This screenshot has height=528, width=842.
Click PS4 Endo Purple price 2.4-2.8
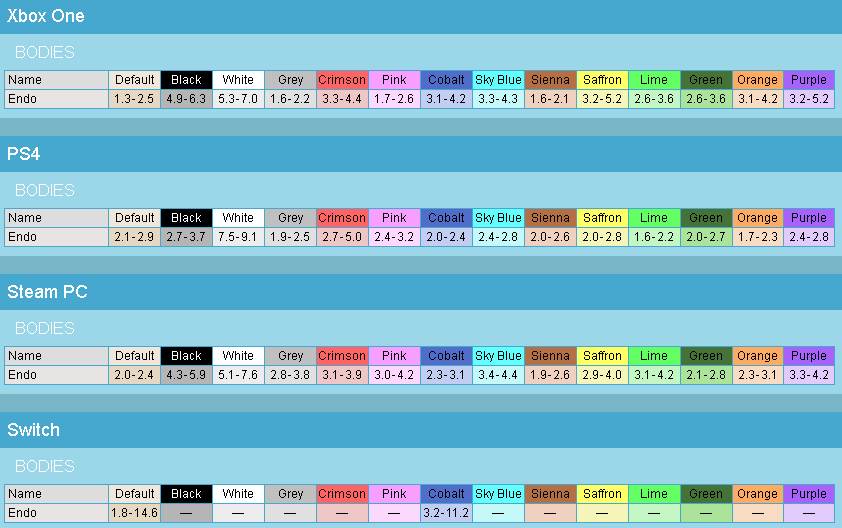(x=809, y=237)
